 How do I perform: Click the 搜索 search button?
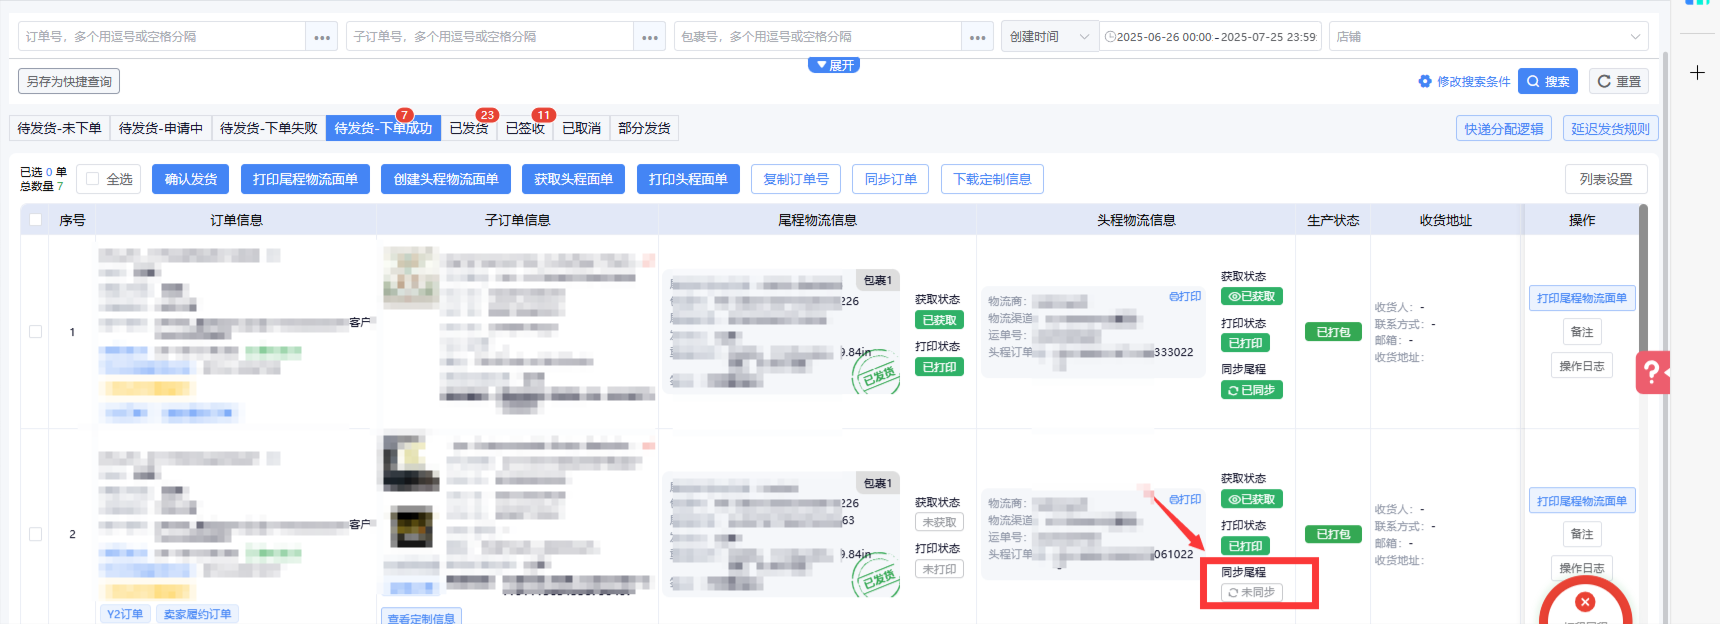point(1547,81)
